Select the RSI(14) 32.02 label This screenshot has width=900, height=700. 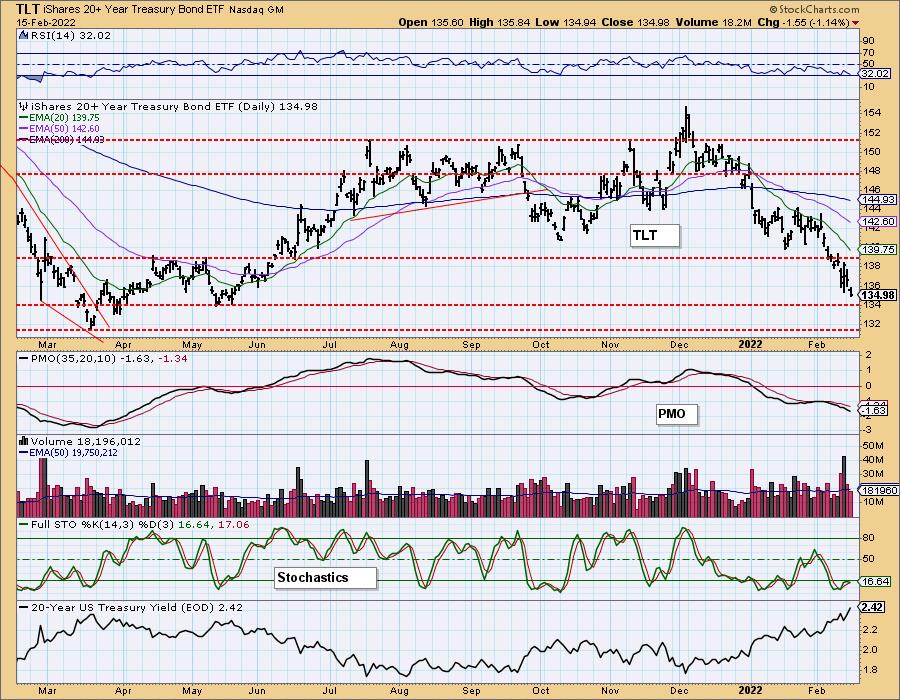[71, 35]
